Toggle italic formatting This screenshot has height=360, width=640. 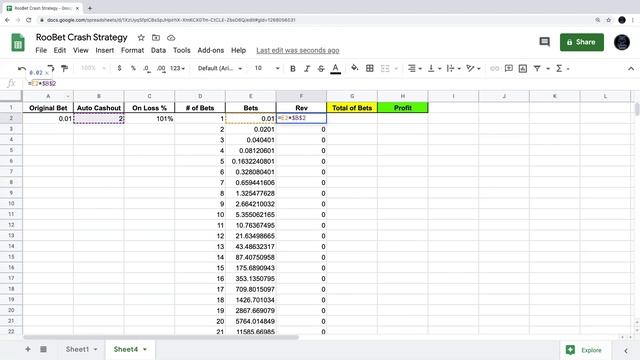click(307, 69)
